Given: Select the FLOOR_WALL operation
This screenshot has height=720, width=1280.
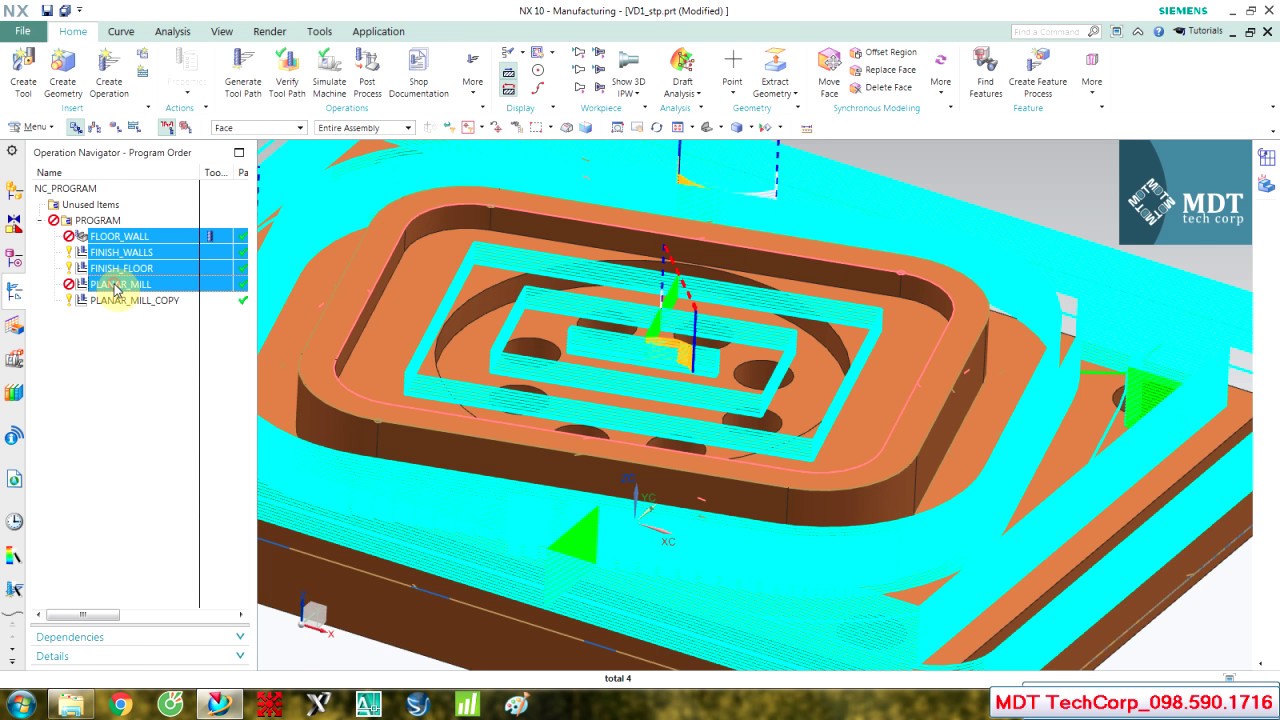Looking at the screenshot, I should (x=119, y=236).
